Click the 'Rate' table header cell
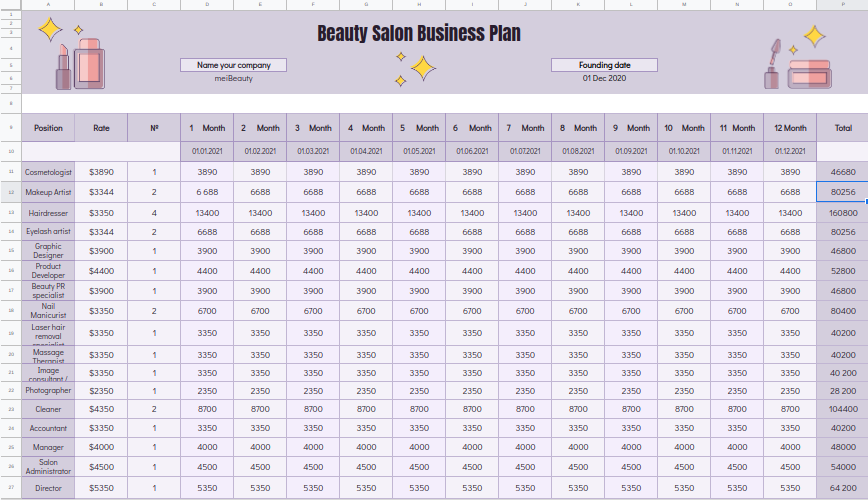 (x=101, y=128)
